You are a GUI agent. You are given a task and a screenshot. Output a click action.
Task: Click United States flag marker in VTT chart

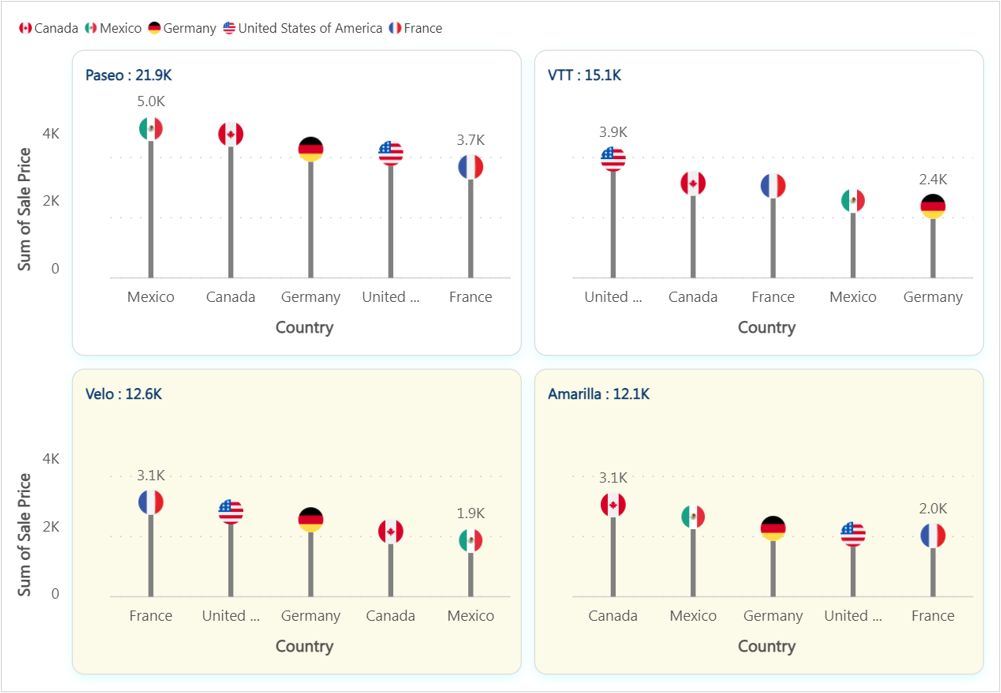pos(613,159)
